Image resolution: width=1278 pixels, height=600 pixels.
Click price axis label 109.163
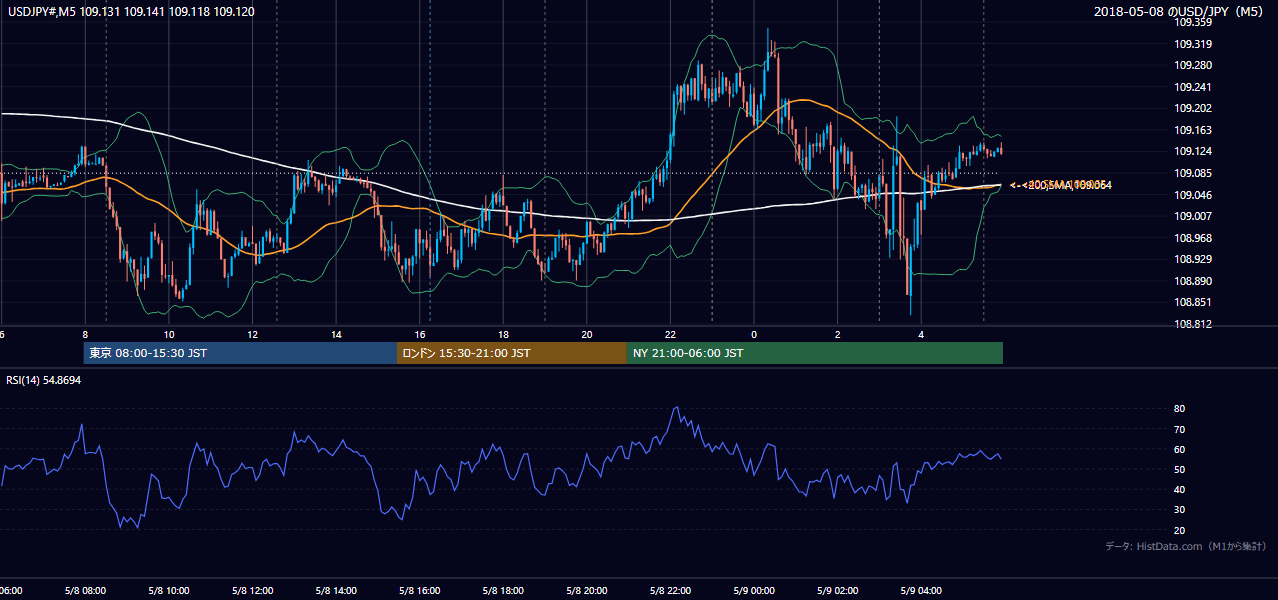coord(1194,130)
